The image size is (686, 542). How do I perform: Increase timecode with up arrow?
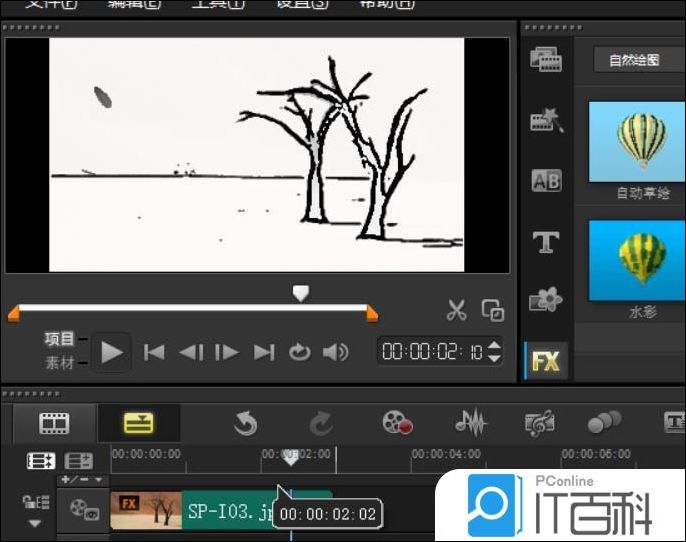(x=494, y=345)
